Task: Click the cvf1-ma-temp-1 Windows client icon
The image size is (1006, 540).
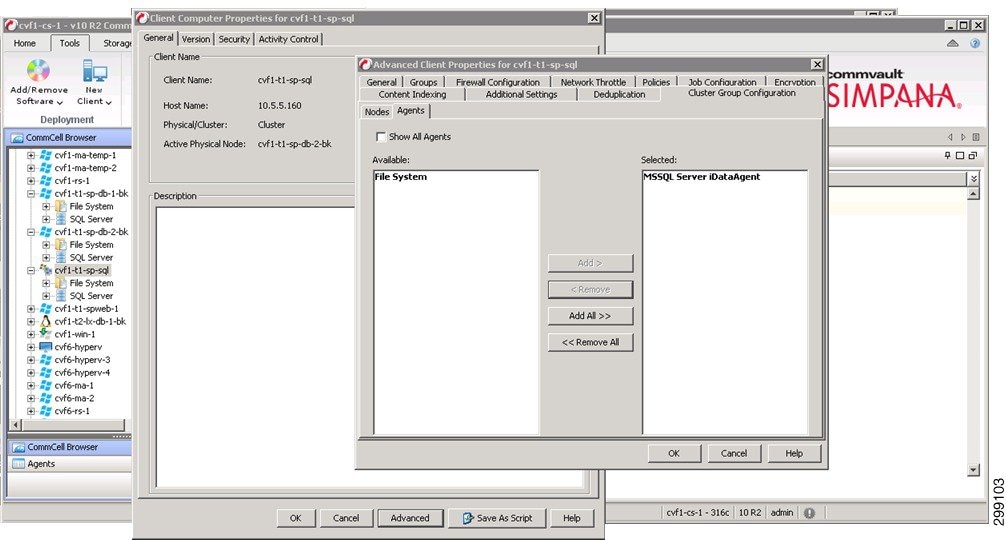Action: click(46, 155)
